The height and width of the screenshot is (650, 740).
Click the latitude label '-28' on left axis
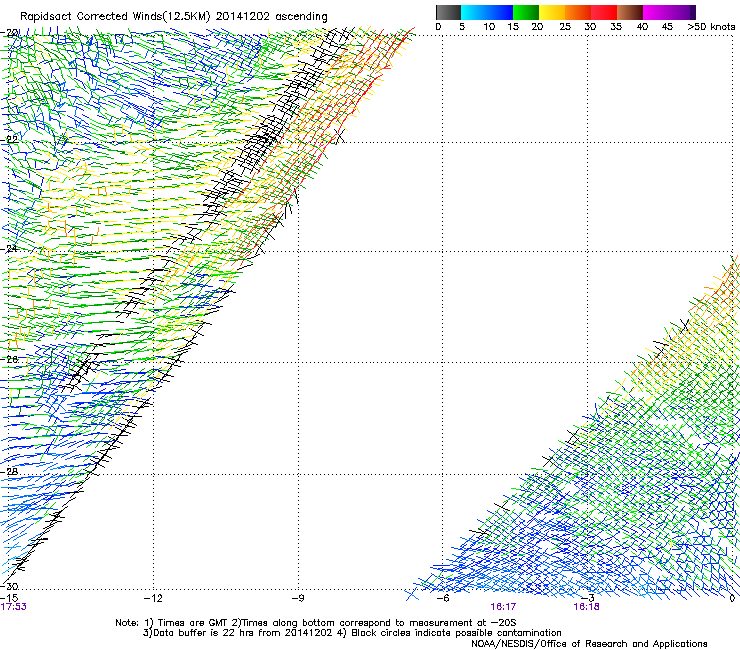point(9,472)
